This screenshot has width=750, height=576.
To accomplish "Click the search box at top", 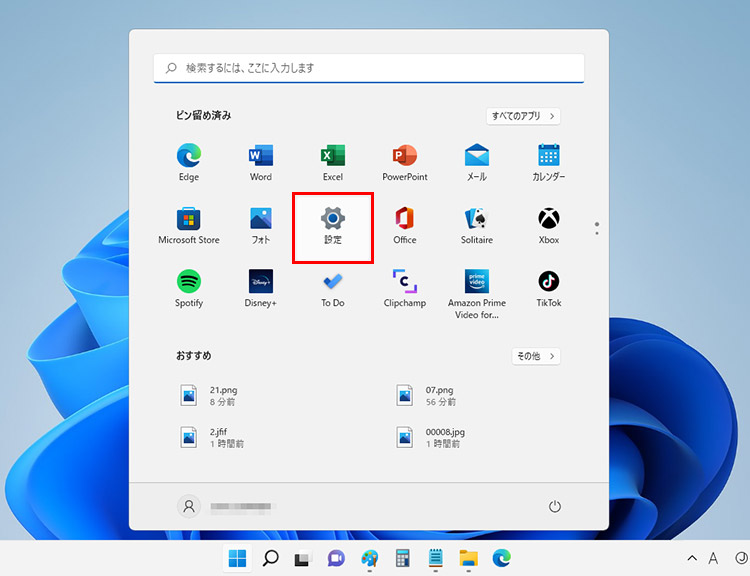I will click(369, 68).
